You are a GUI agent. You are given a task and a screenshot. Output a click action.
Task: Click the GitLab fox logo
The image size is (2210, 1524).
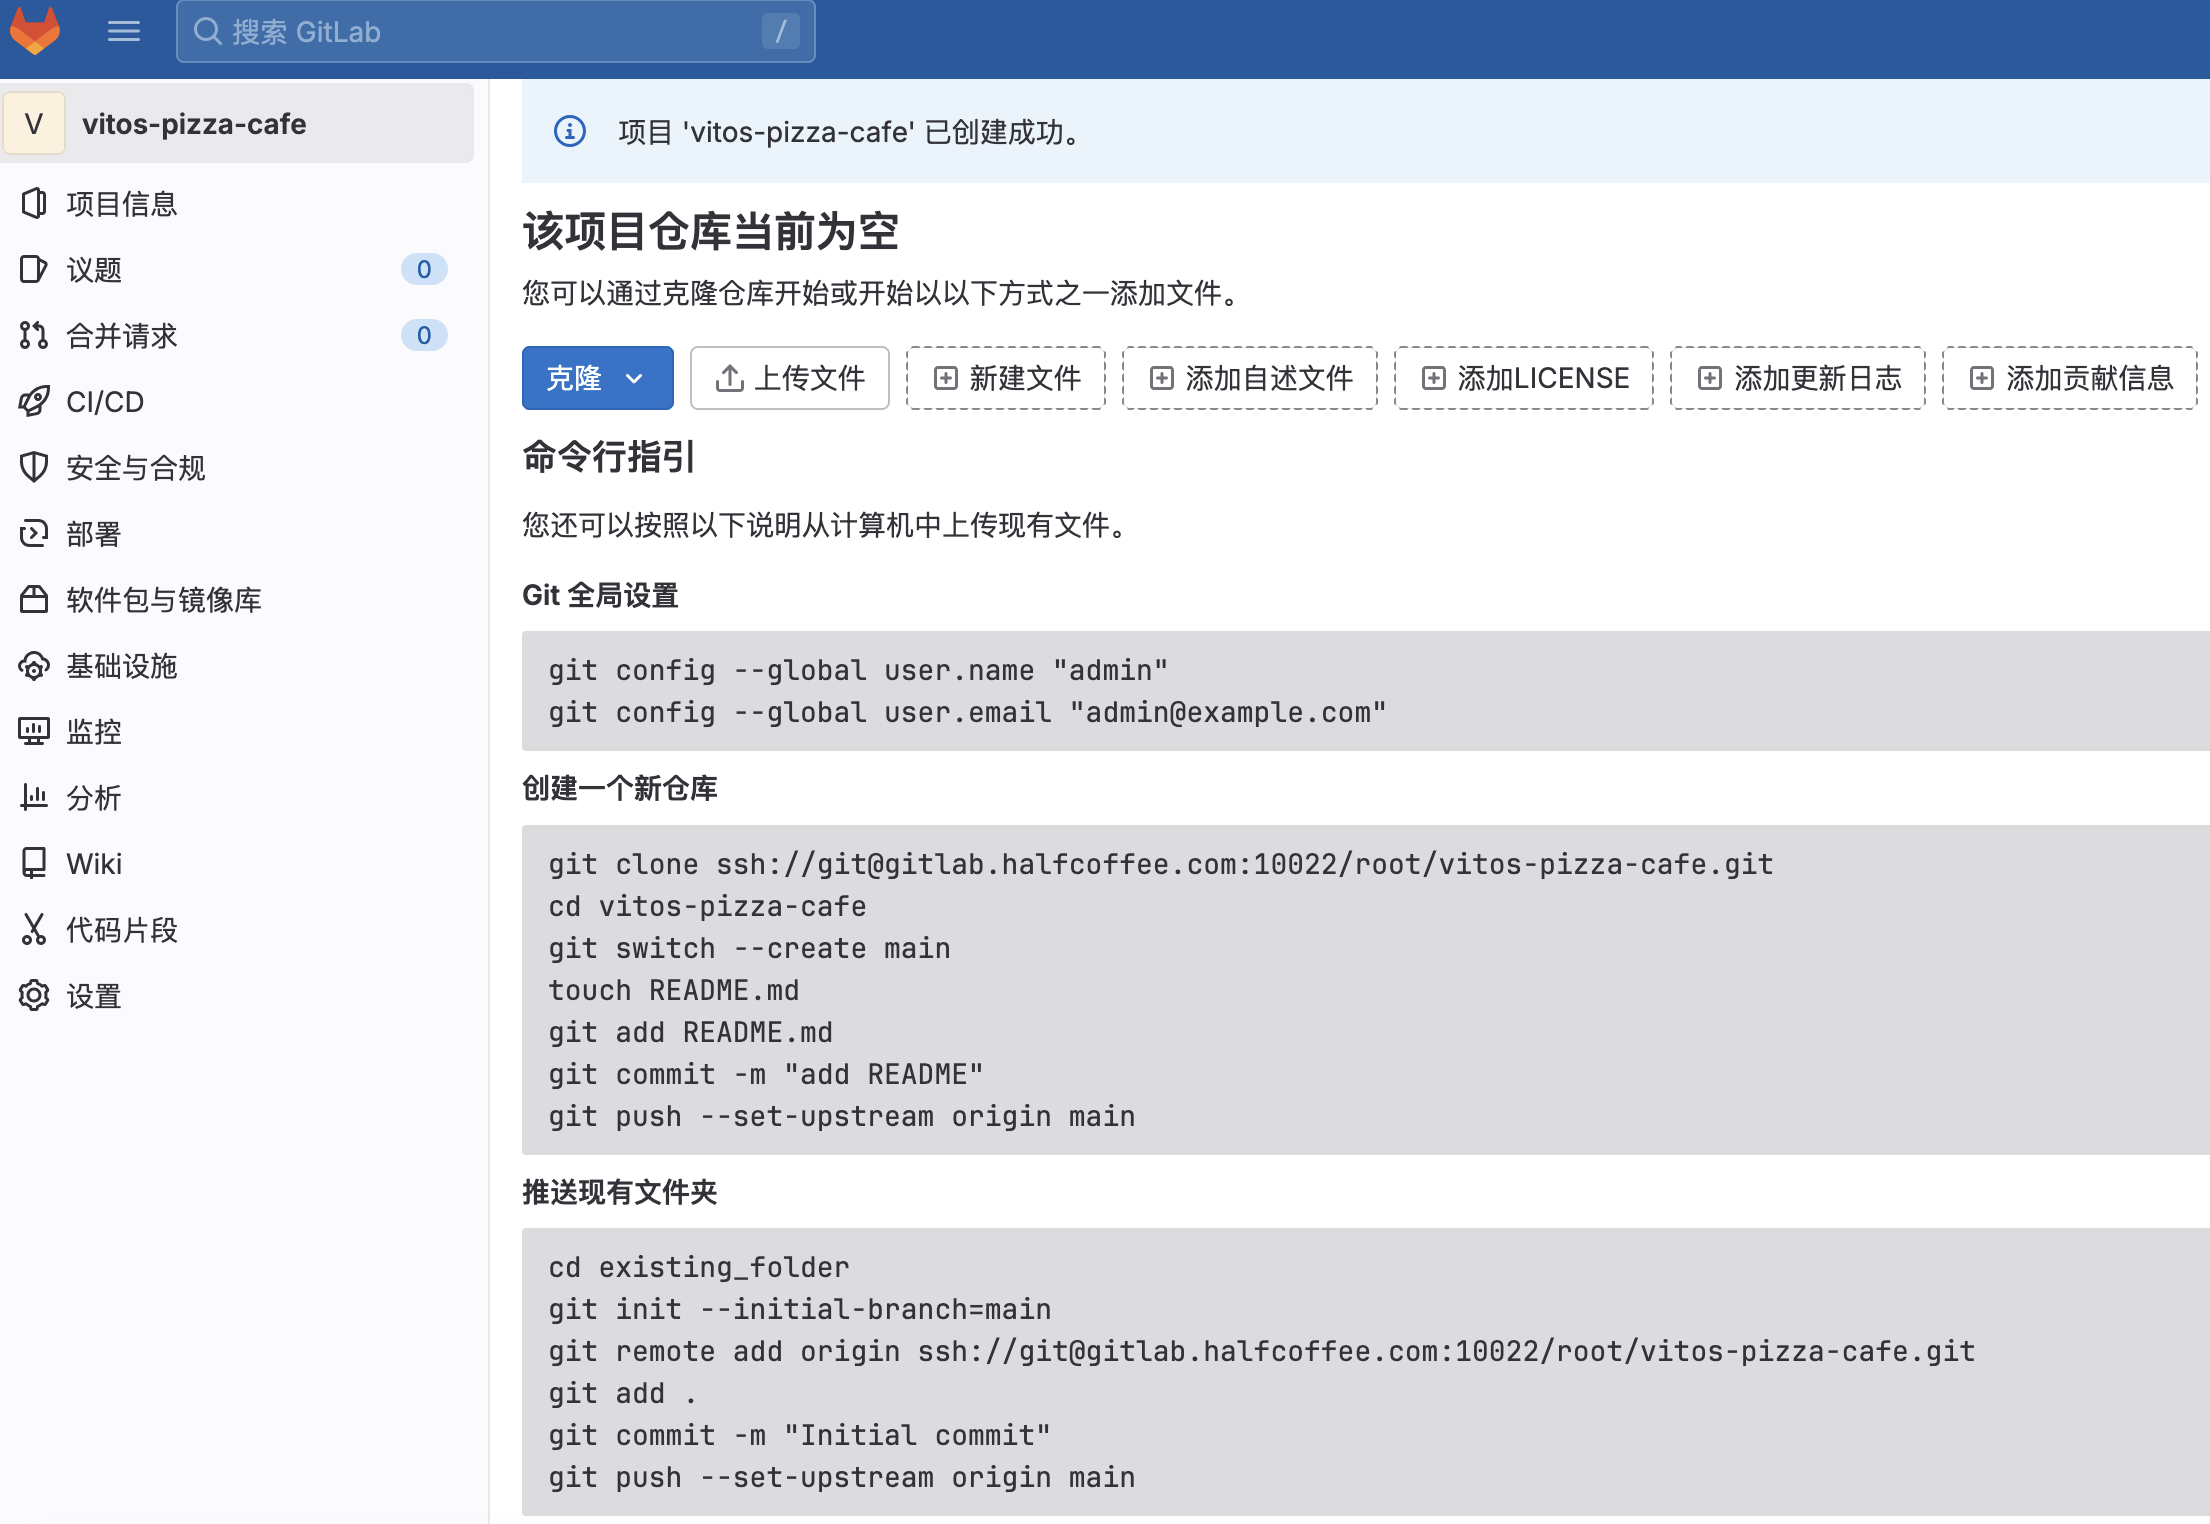point(35,31)
